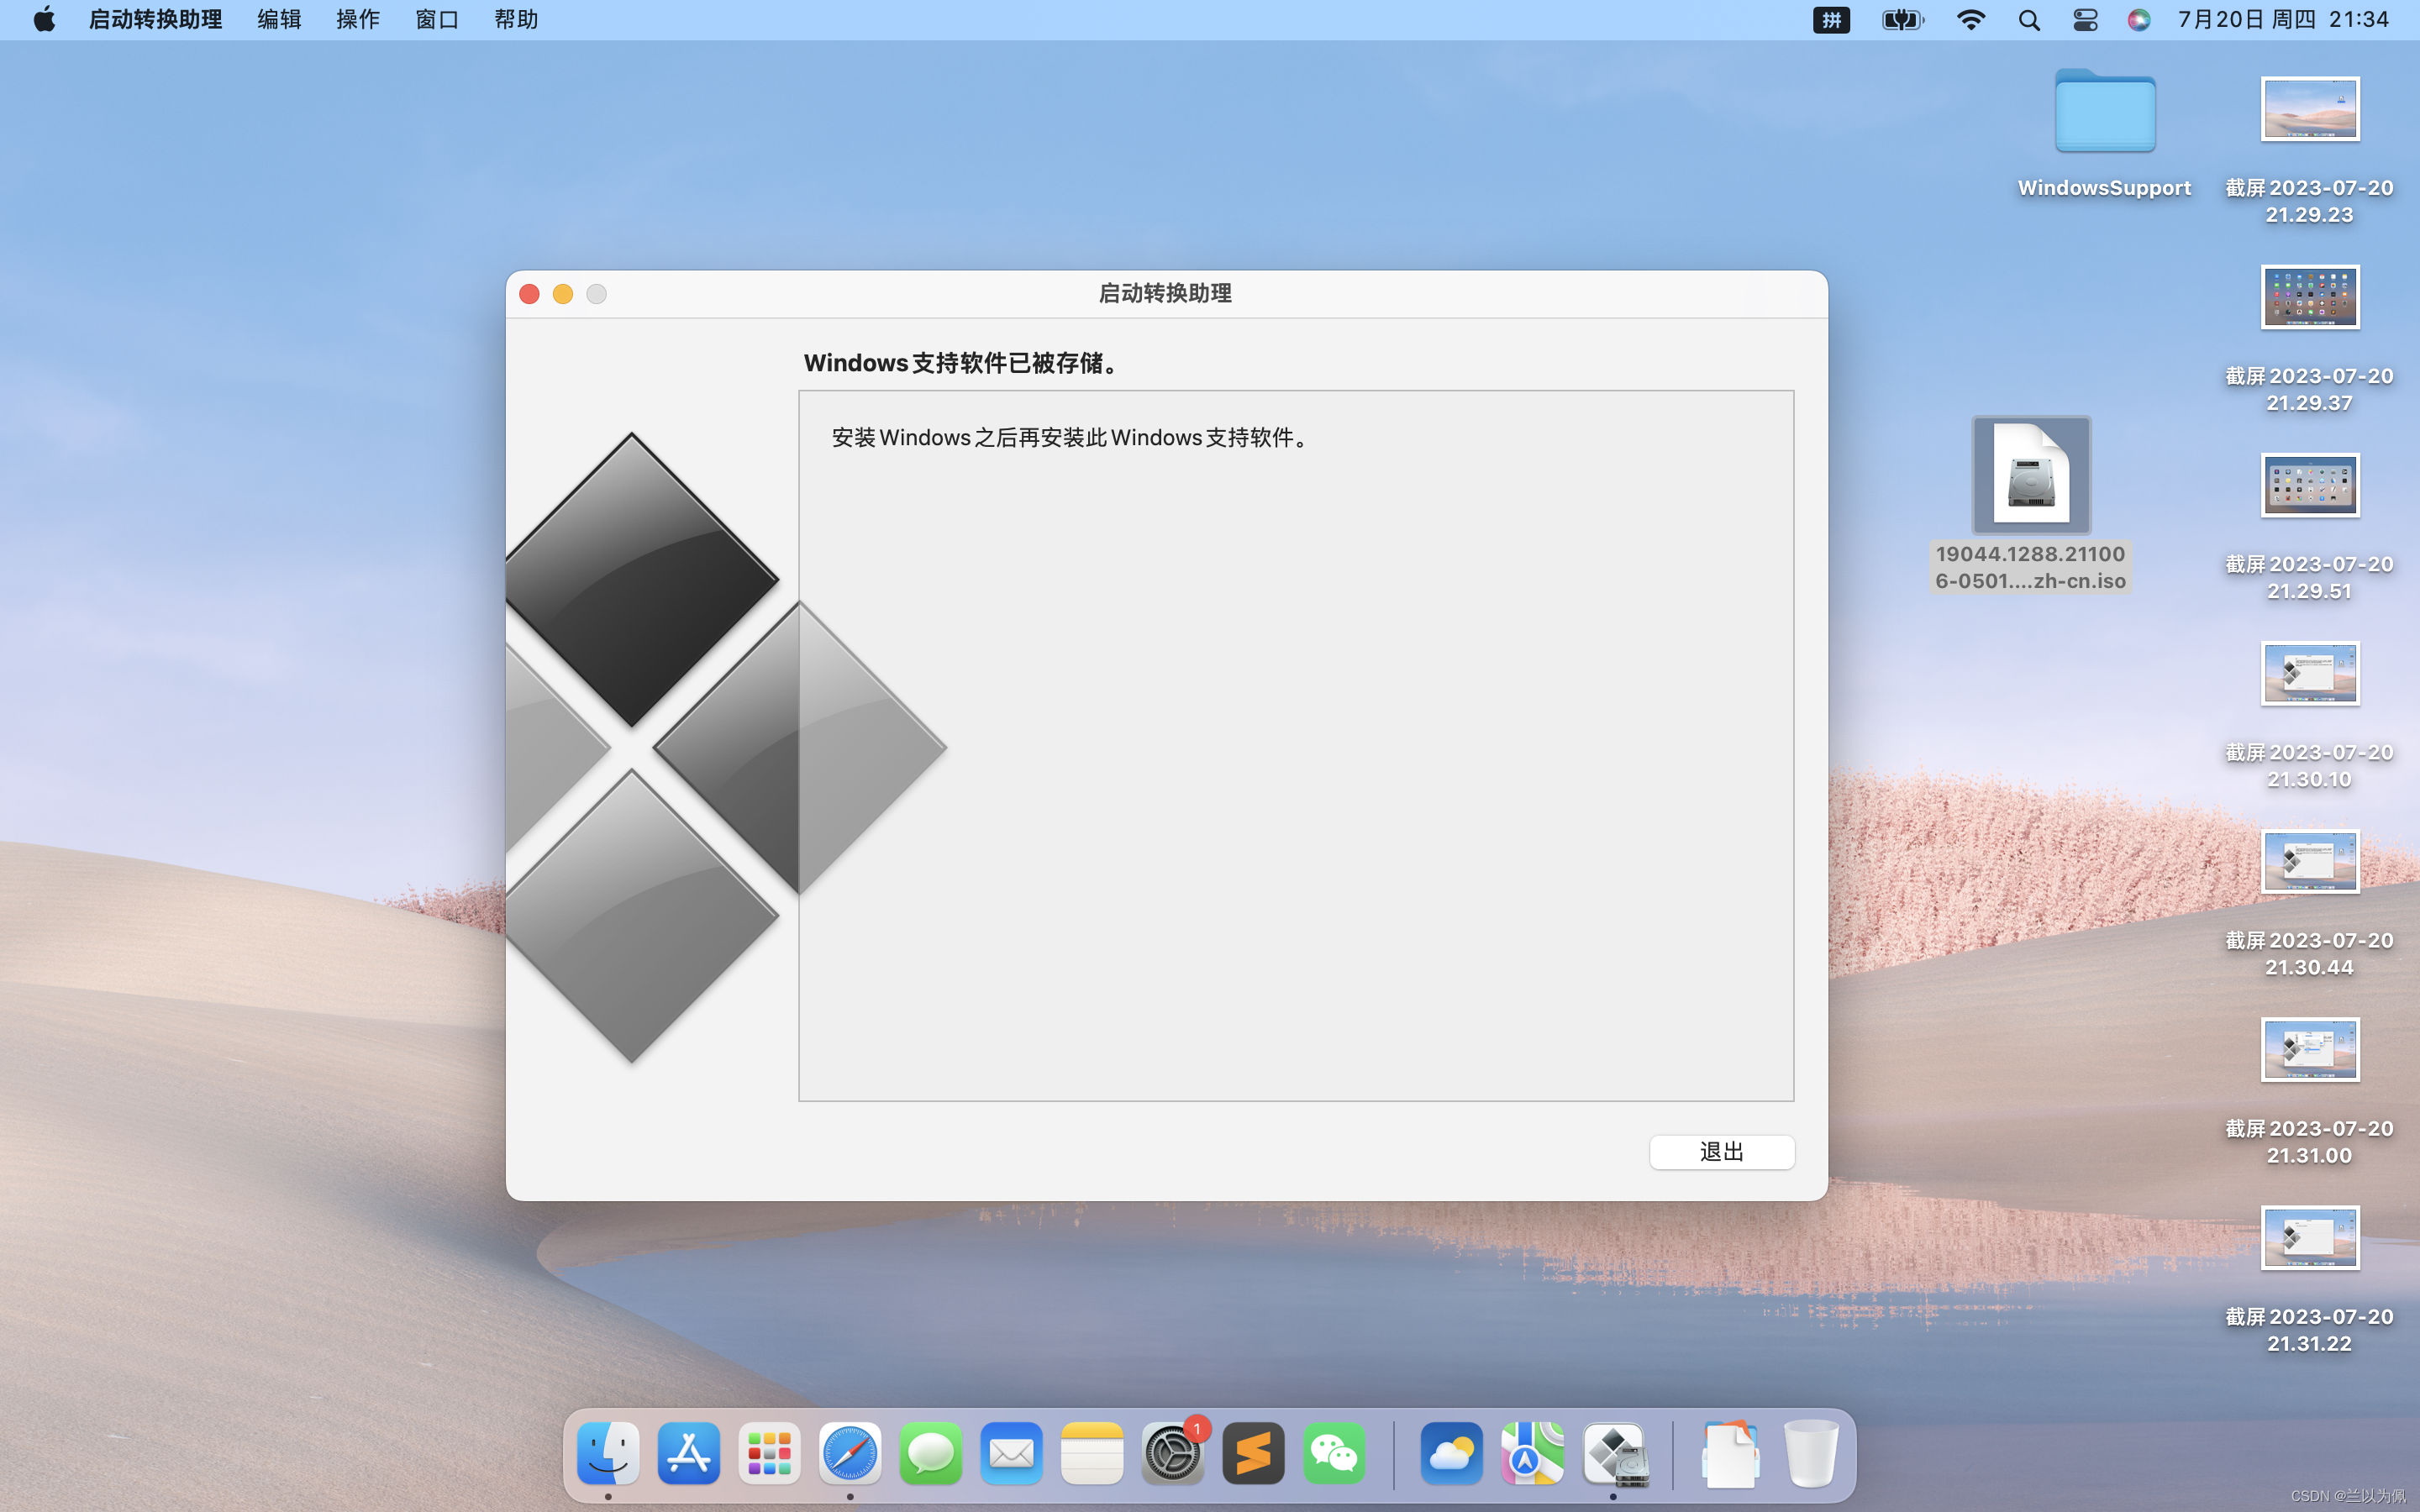Launch WeChat from the Dock

point(1334,1453)
